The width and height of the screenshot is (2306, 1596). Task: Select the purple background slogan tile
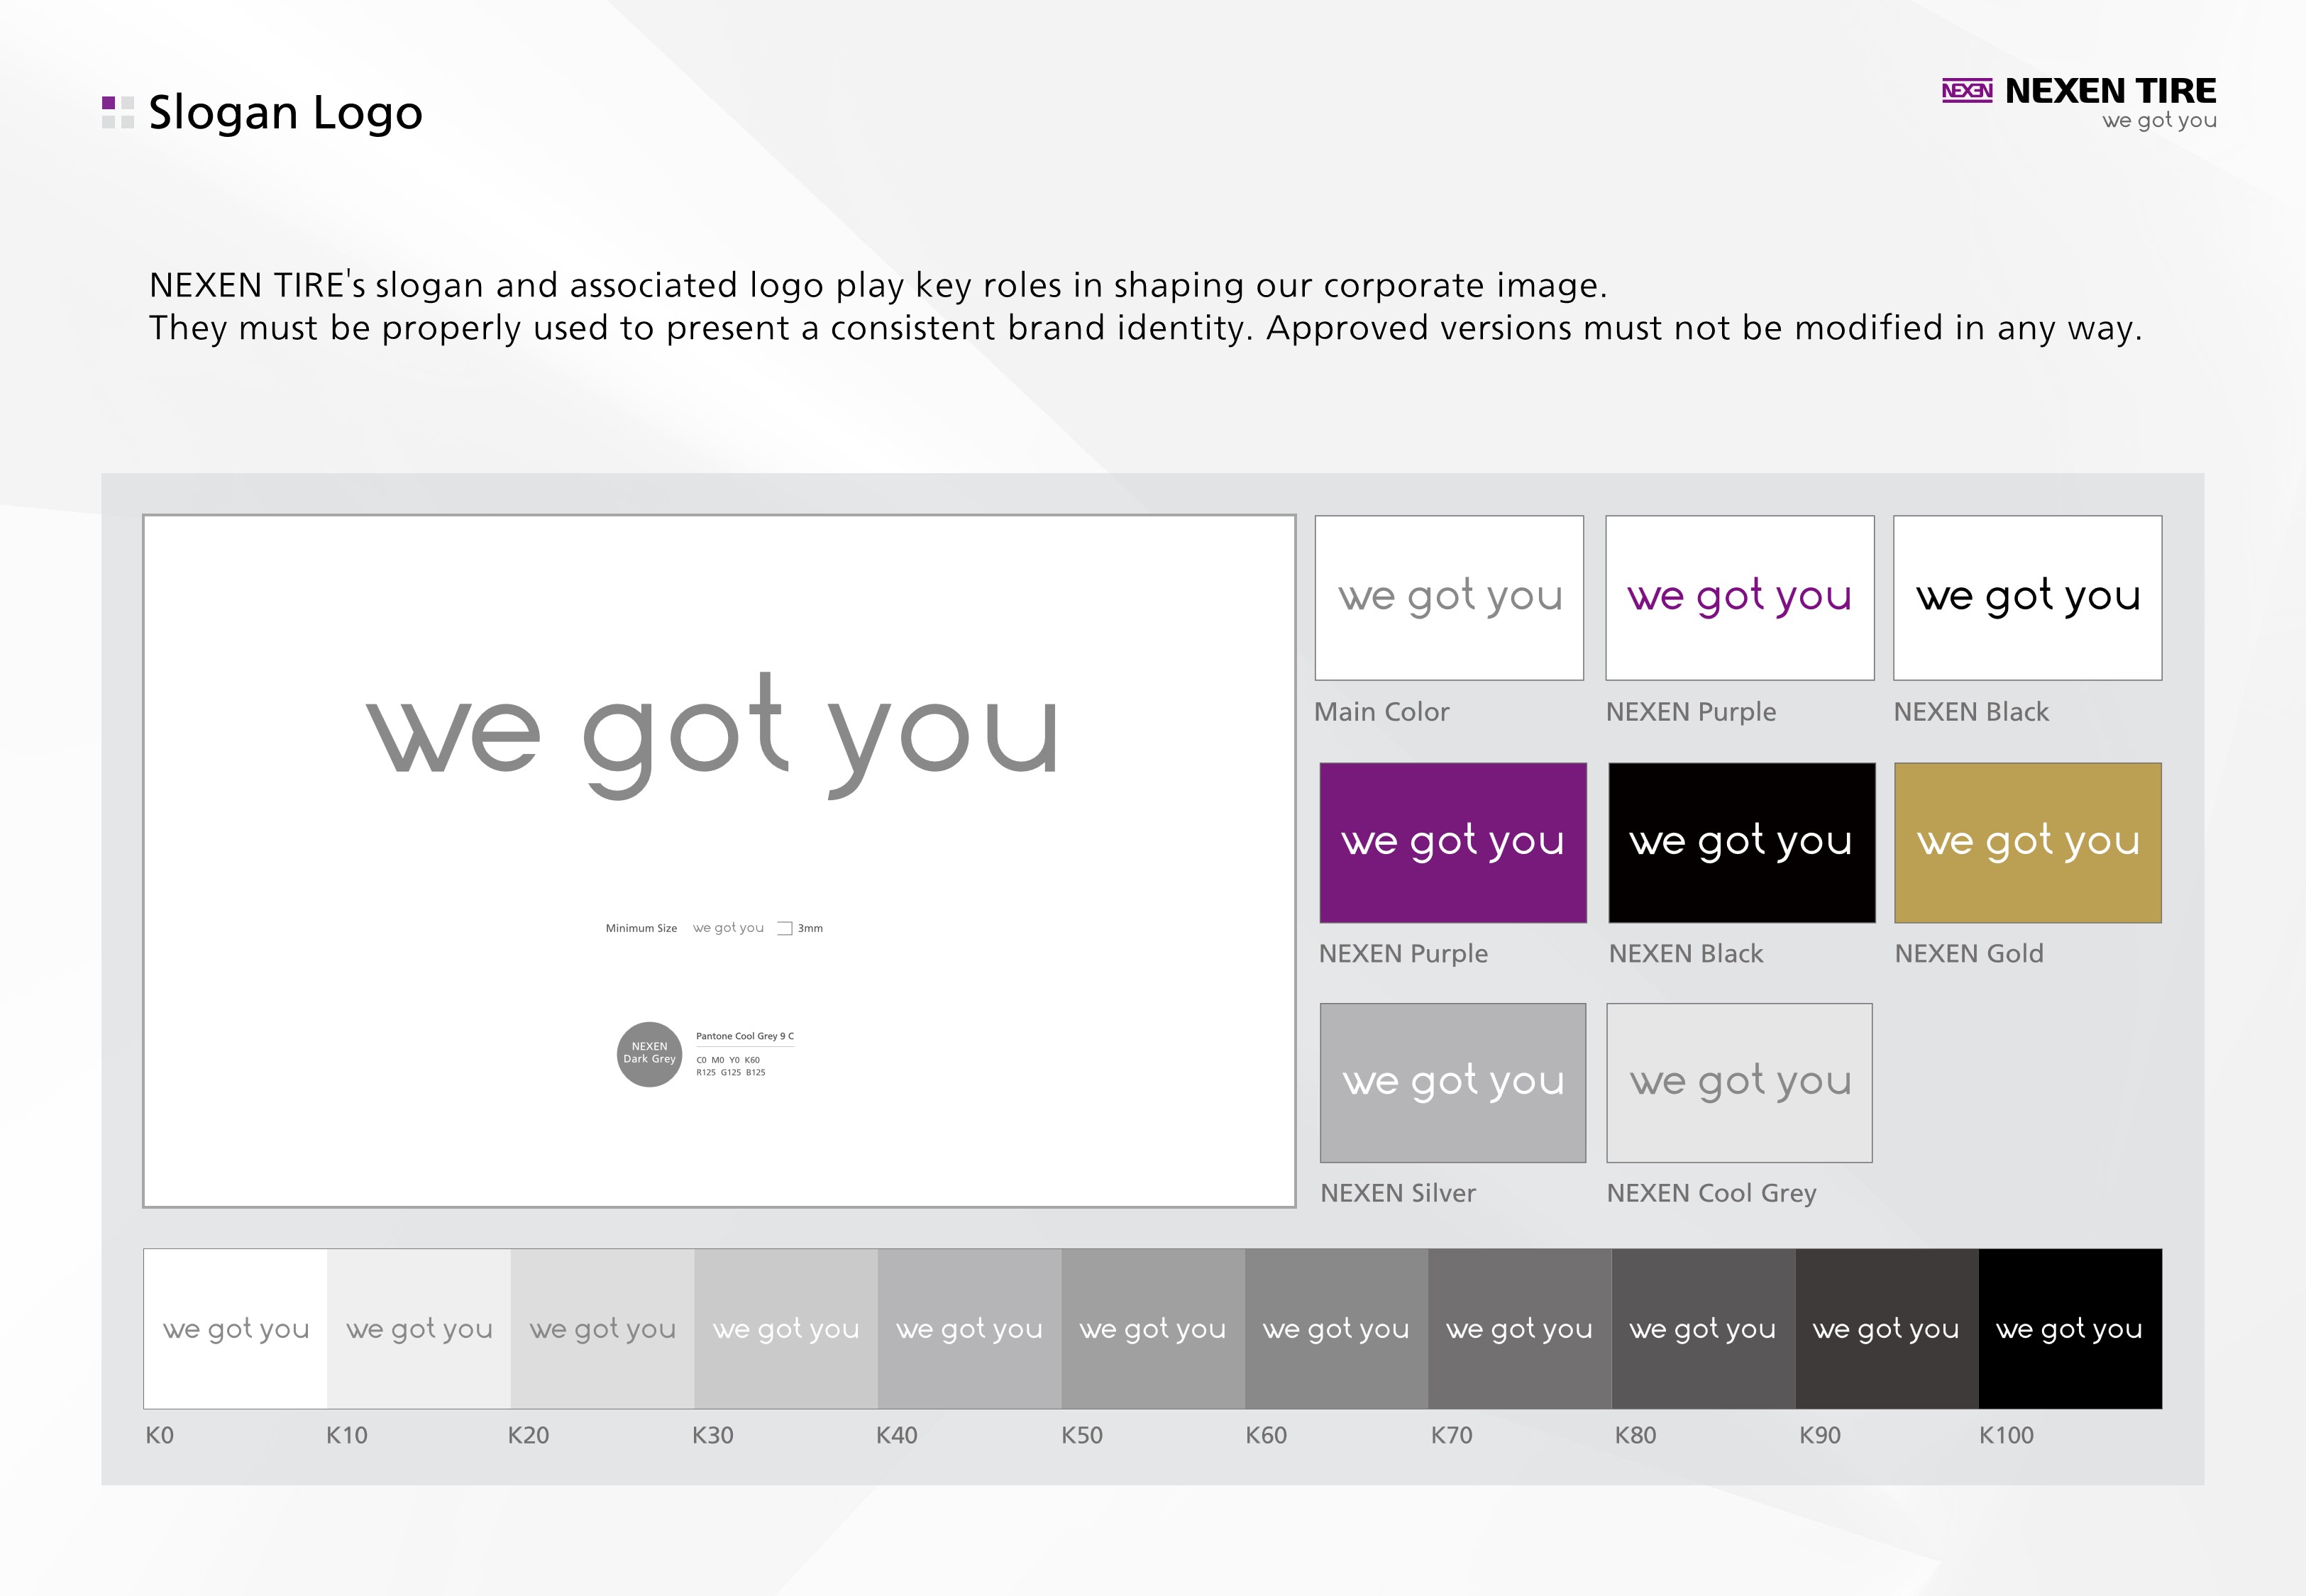click(1453, 843)
